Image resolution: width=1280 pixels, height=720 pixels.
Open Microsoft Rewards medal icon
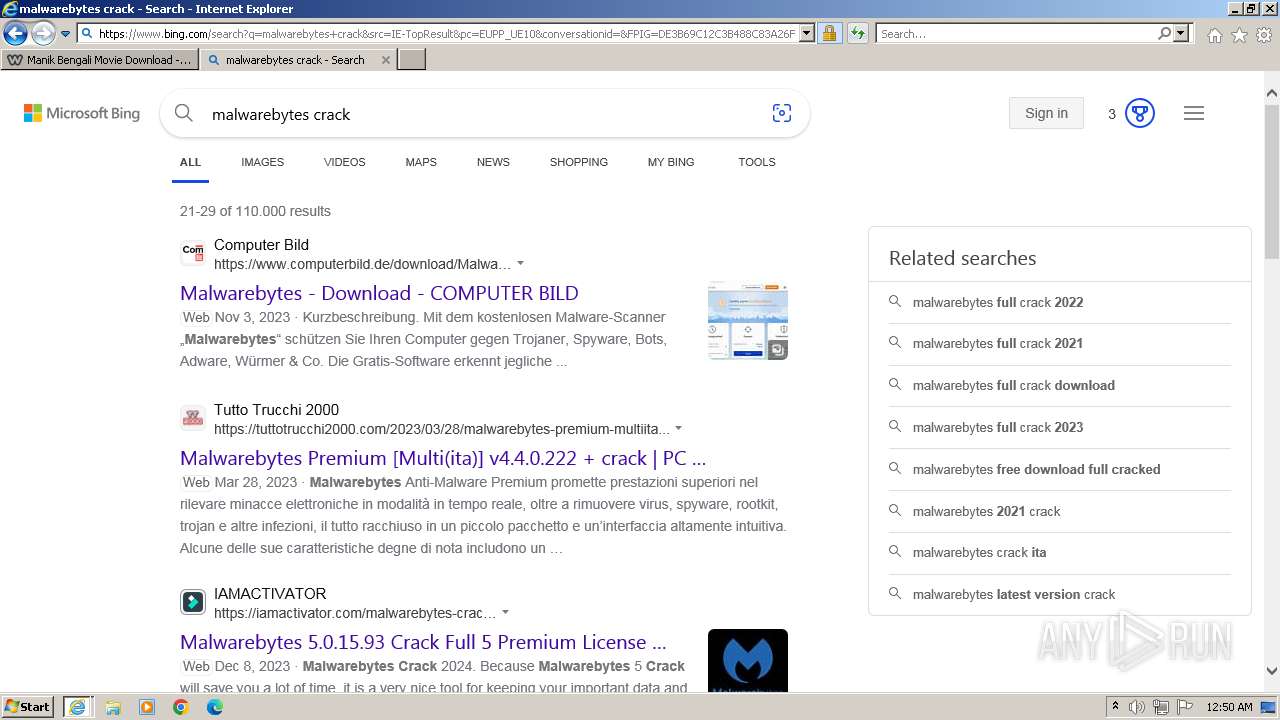pos(1140,113)
